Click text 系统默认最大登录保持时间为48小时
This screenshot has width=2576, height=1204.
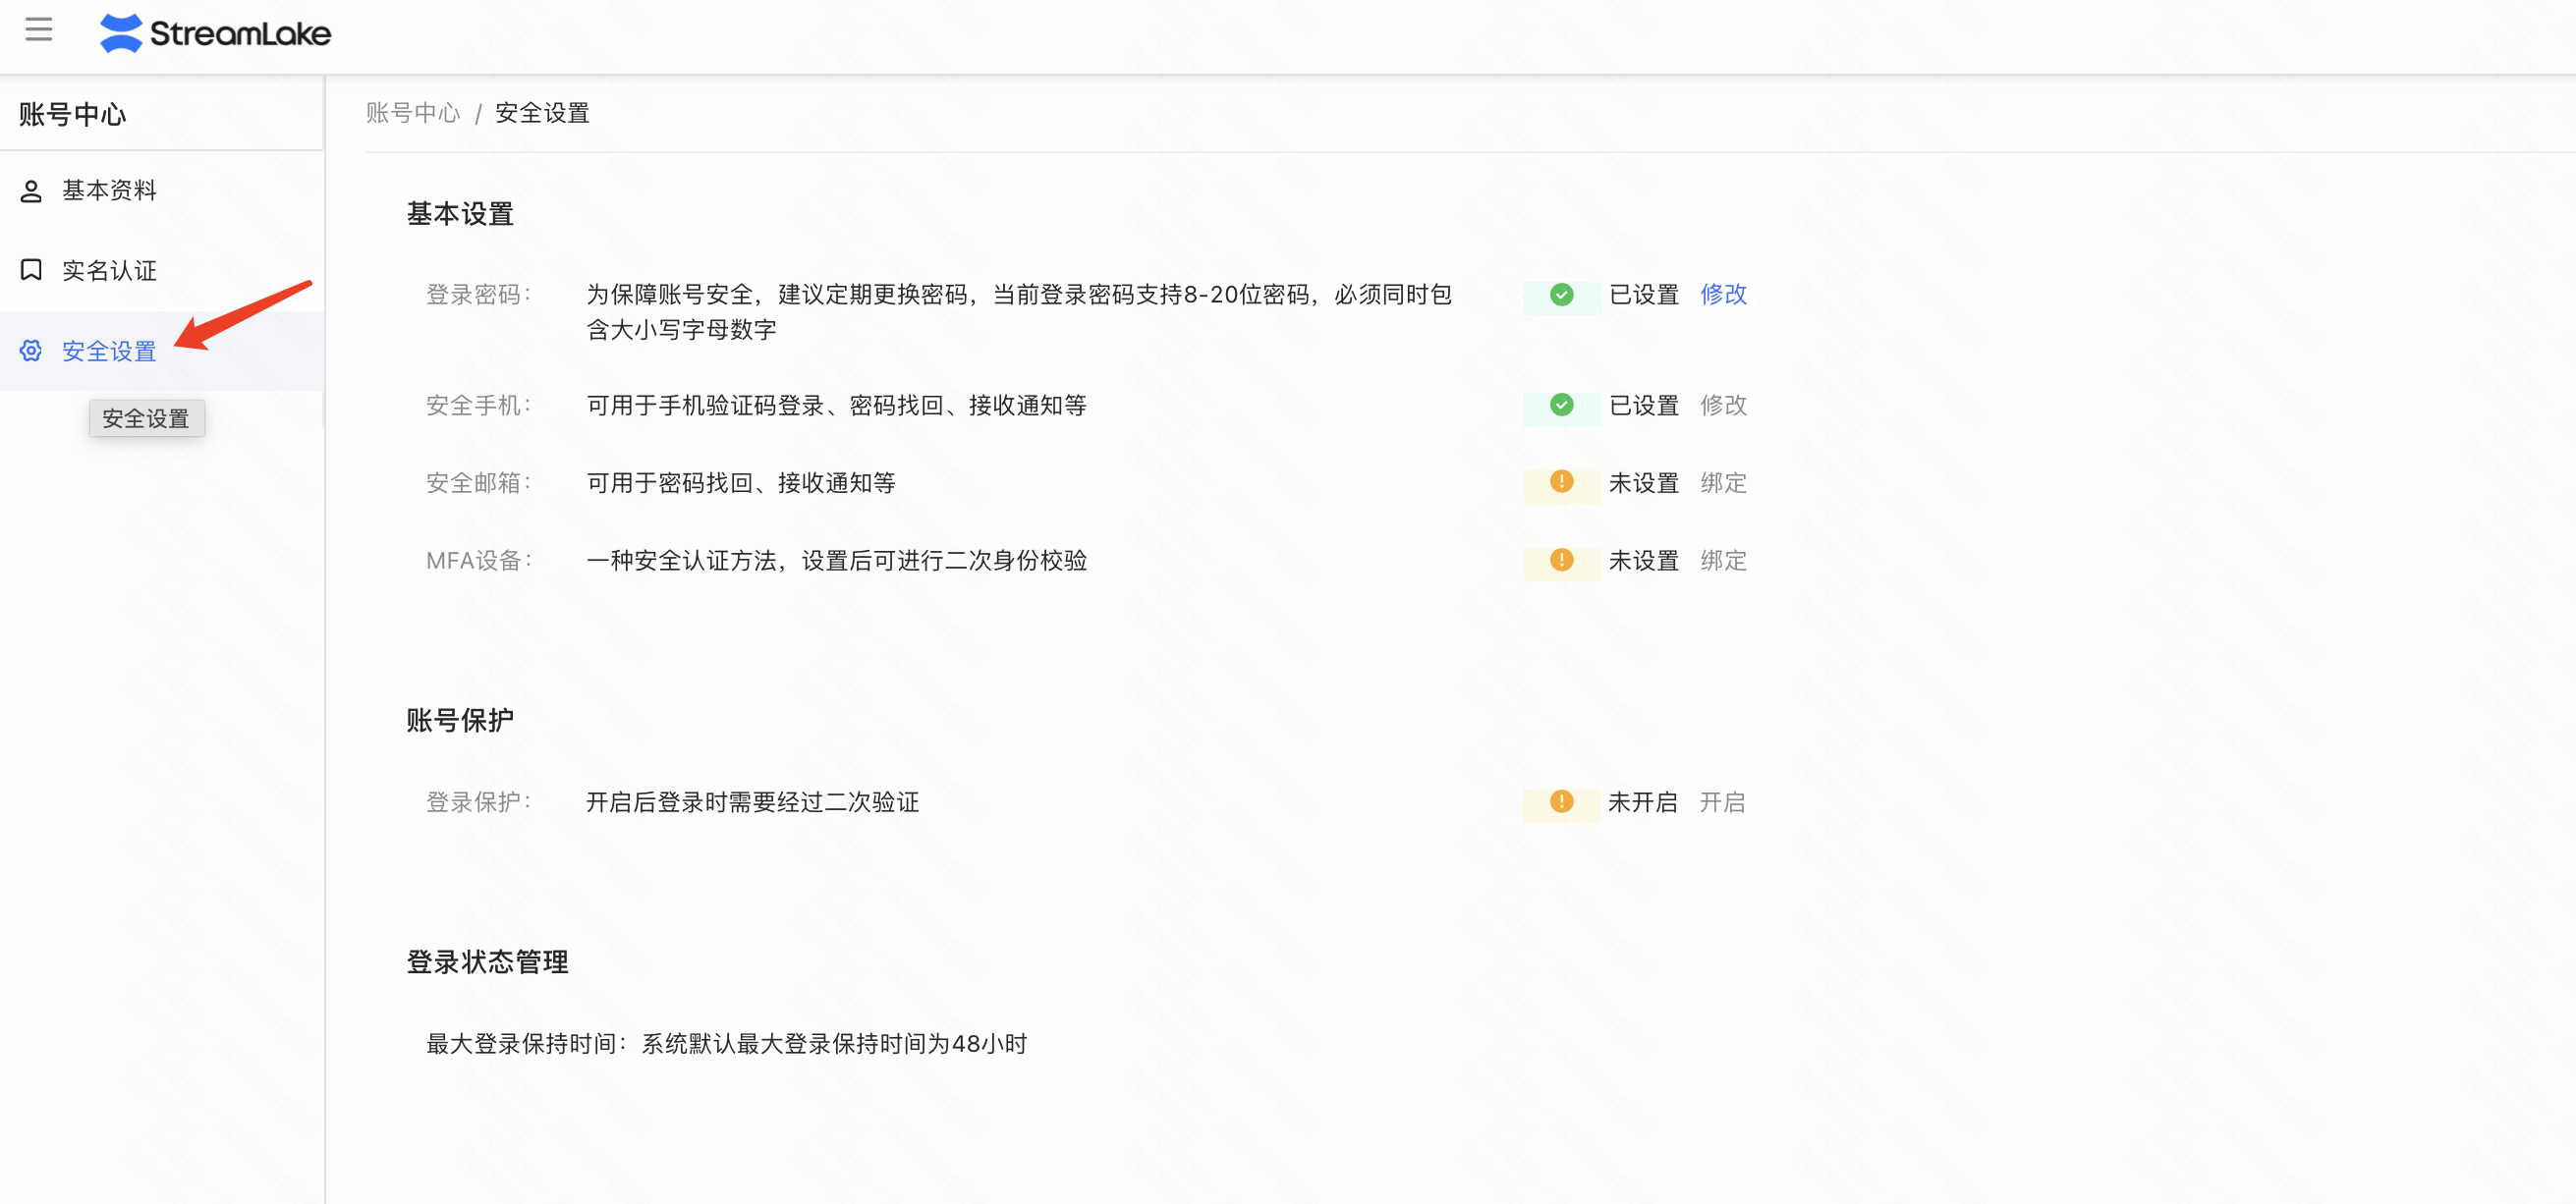(834, 1044)
